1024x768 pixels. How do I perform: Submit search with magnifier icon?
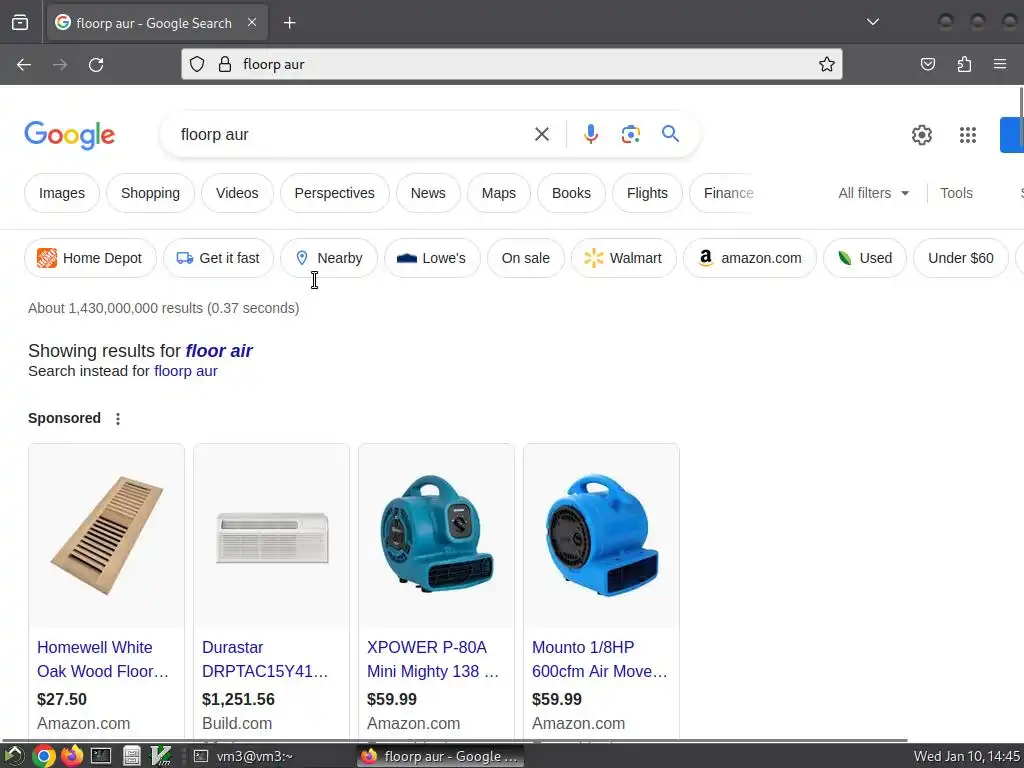[x=670, y=134]
